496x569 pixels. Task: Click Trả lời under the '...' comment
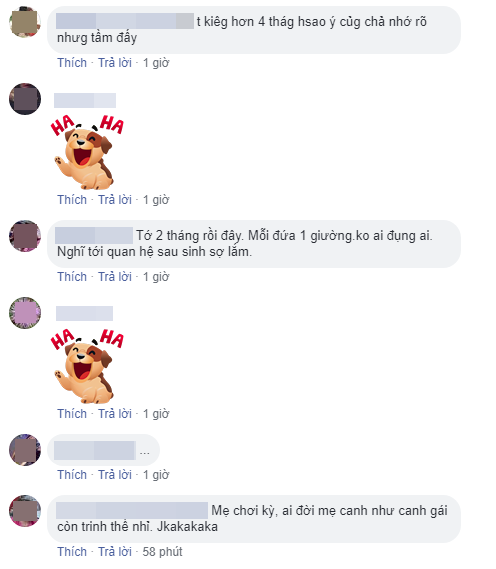click(115, 475)
